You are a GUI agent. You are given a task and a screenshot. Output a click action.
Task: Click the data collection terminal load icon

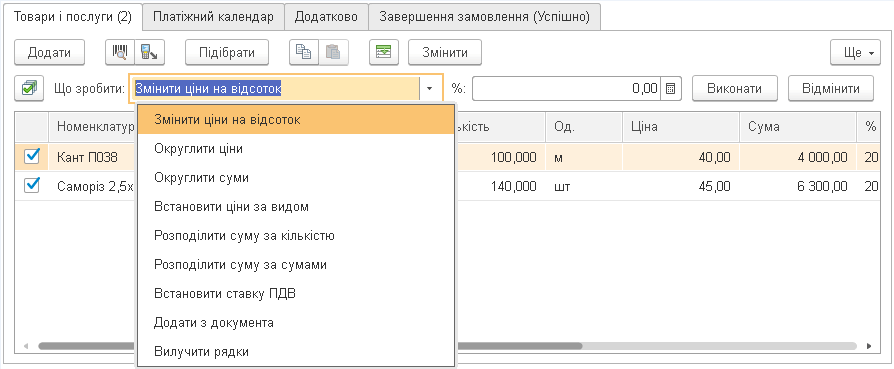149,52
